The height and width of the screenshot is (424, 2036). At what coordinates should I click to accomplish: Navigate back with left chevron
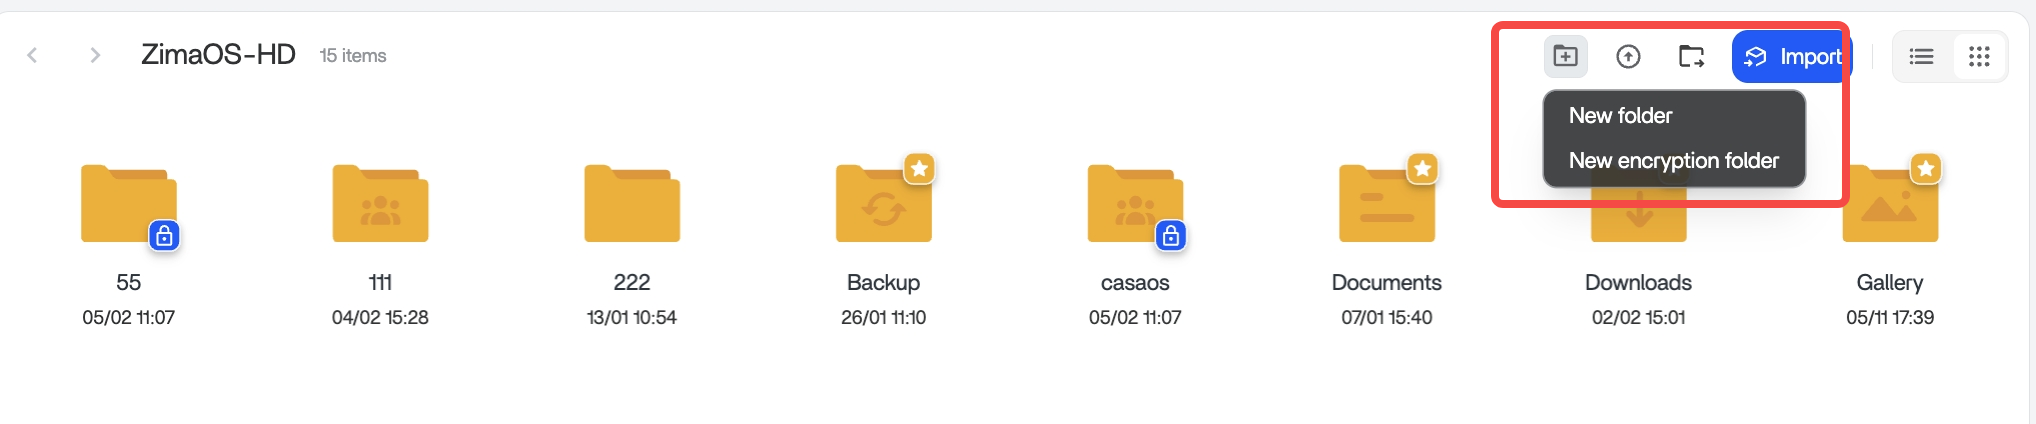click(32, 55)
